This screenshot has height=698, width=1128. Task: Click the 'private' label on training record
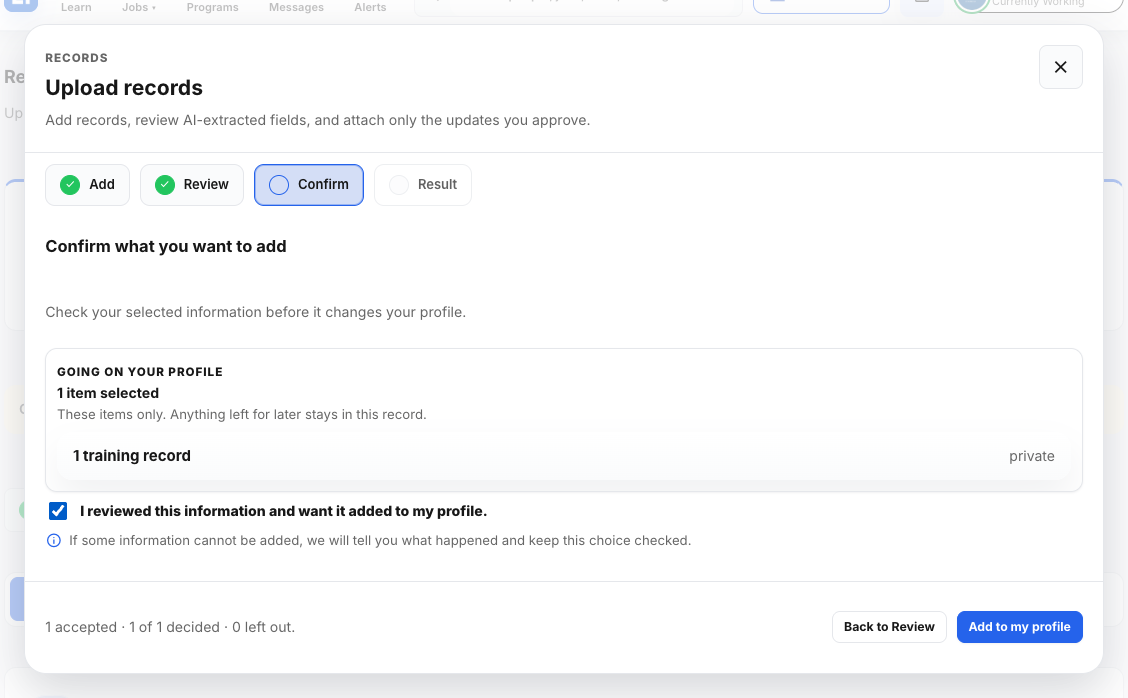point(1032,456)
